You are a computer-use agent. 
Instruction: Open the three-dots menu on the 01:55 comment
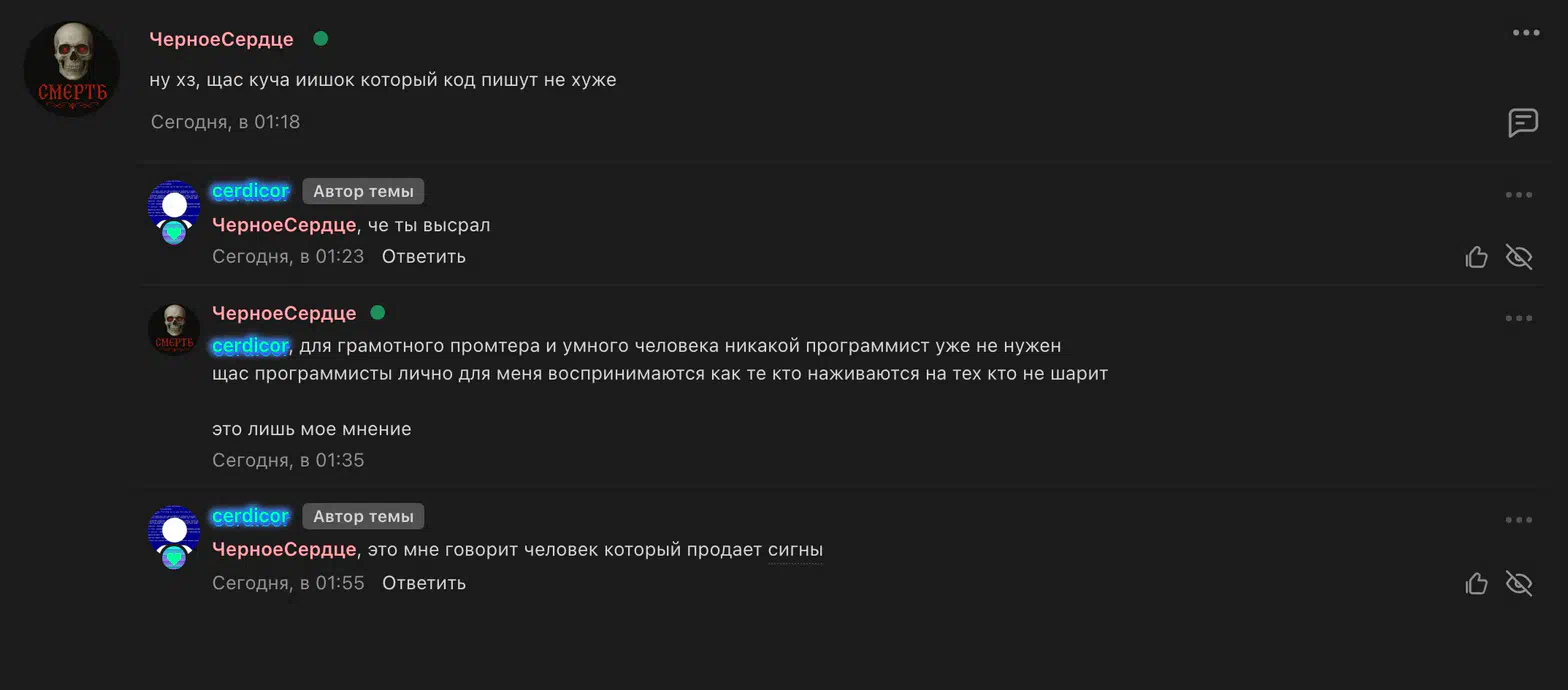(1518, 520)
